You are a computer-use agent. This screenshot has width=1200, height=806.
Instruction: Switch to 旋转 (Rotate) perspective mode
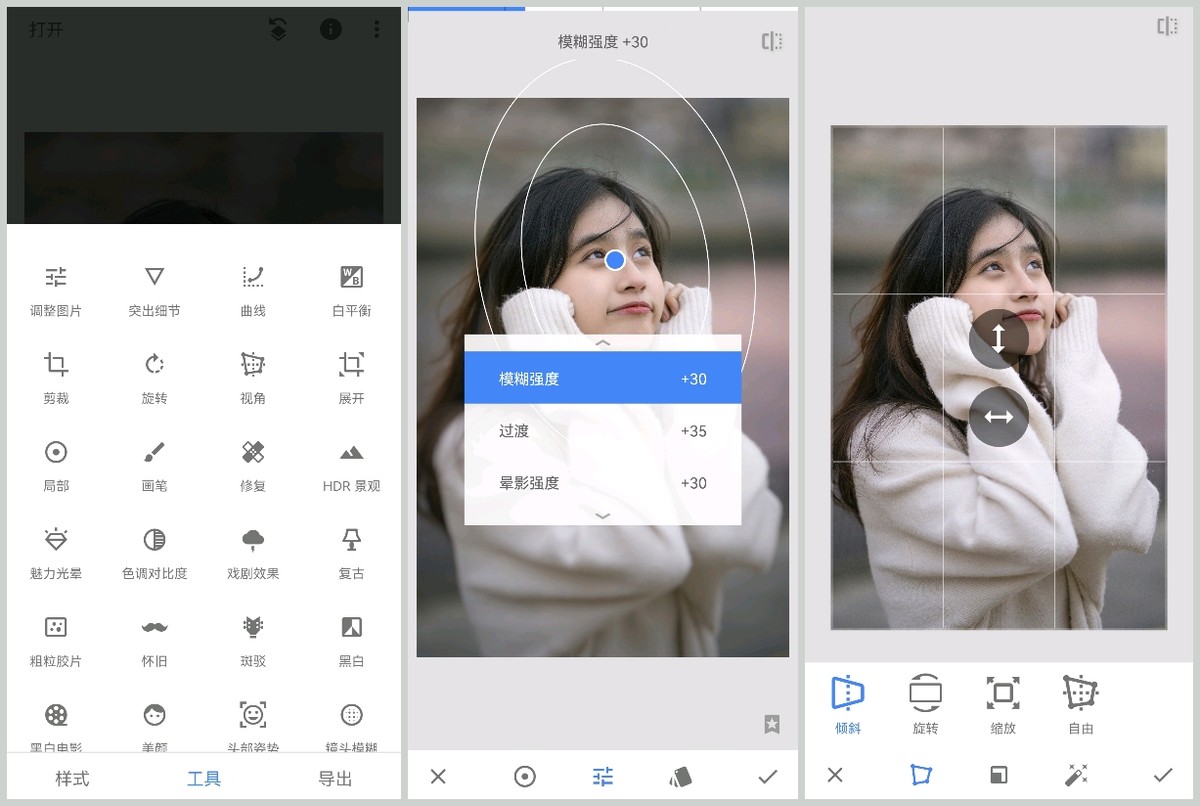point(924,703)
